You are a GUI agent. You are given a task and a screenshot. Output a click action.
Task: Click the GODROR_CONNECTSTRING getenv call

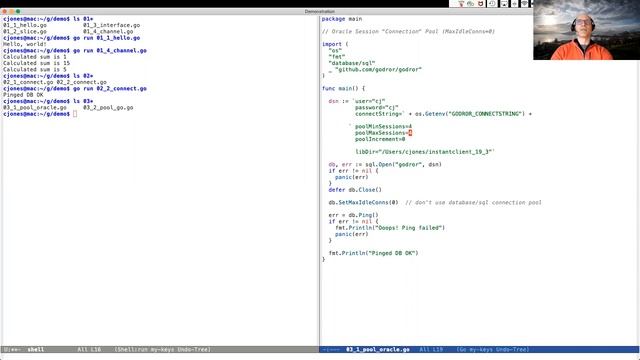point(470,114)
